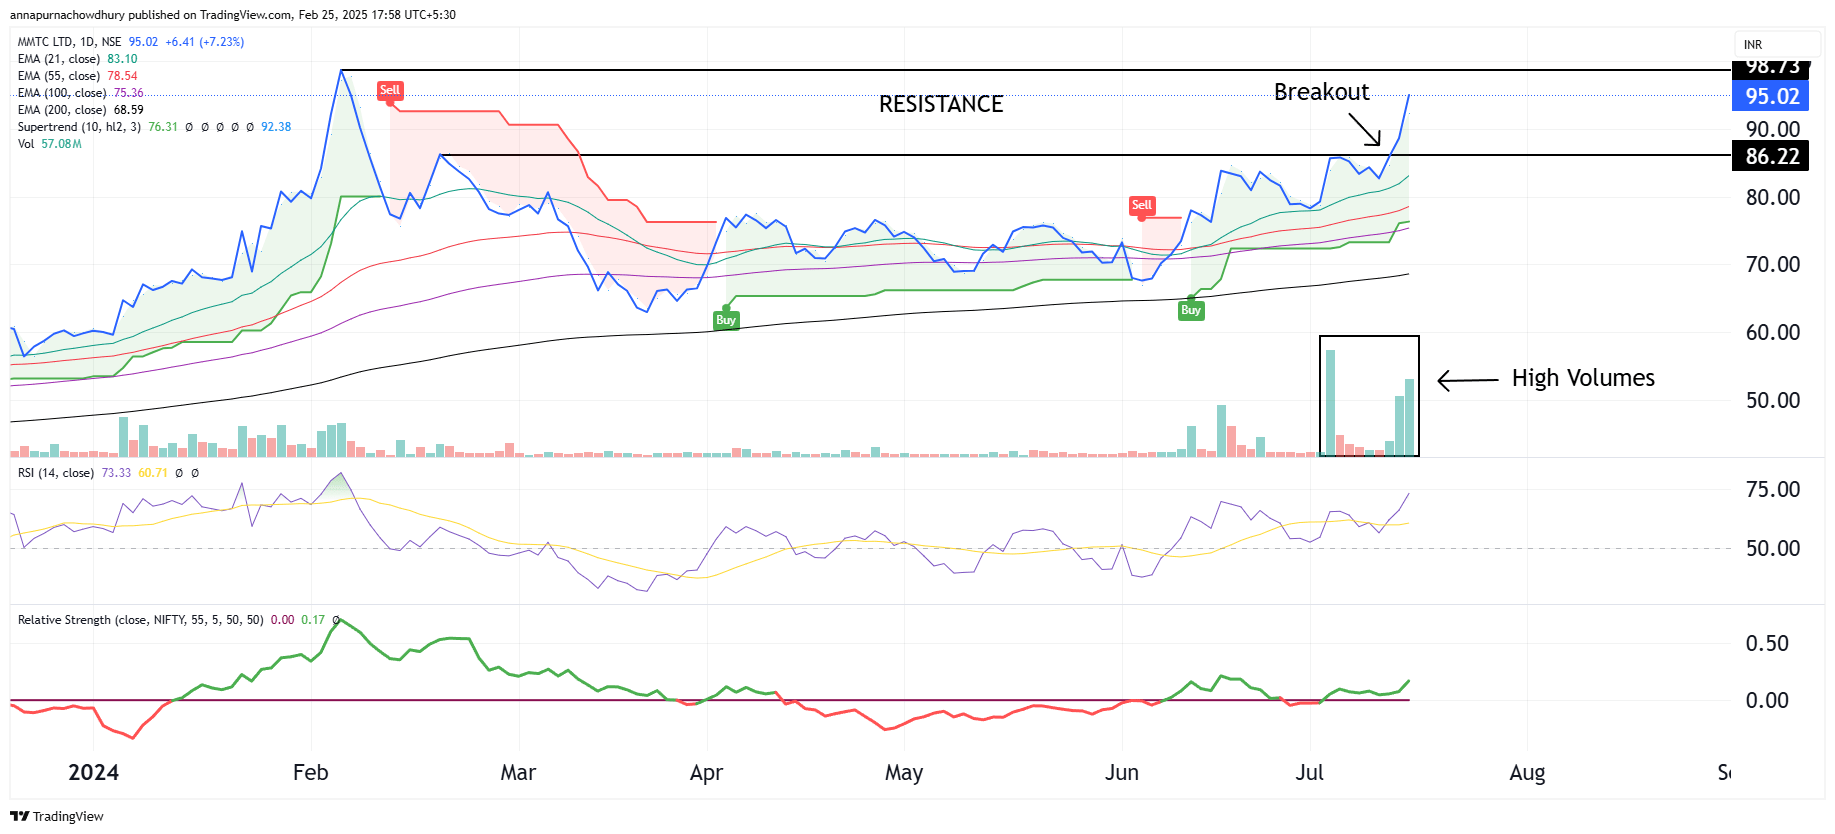Select the arrow pointing to the volume box

coord(1468,380)
